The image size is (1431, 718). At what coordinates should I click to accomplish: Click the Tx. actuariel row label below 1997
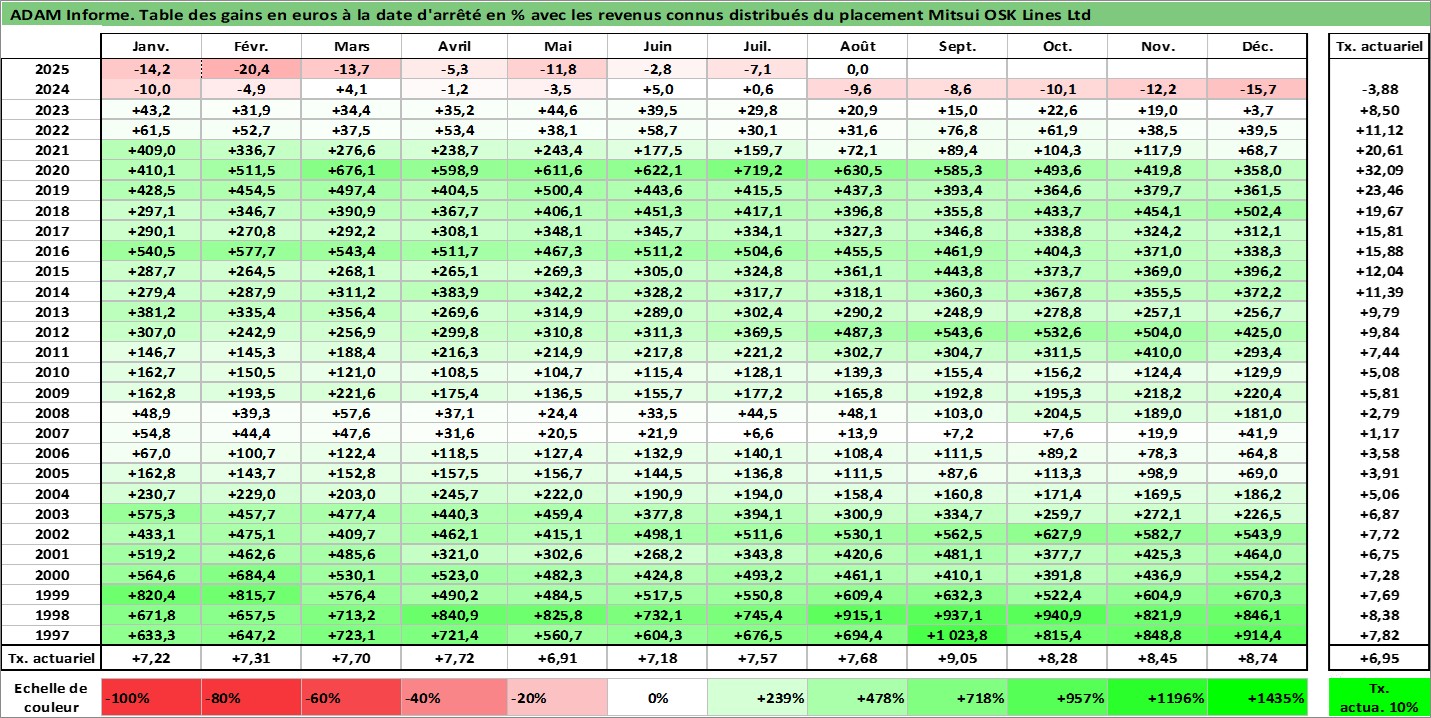pos(51,657)
